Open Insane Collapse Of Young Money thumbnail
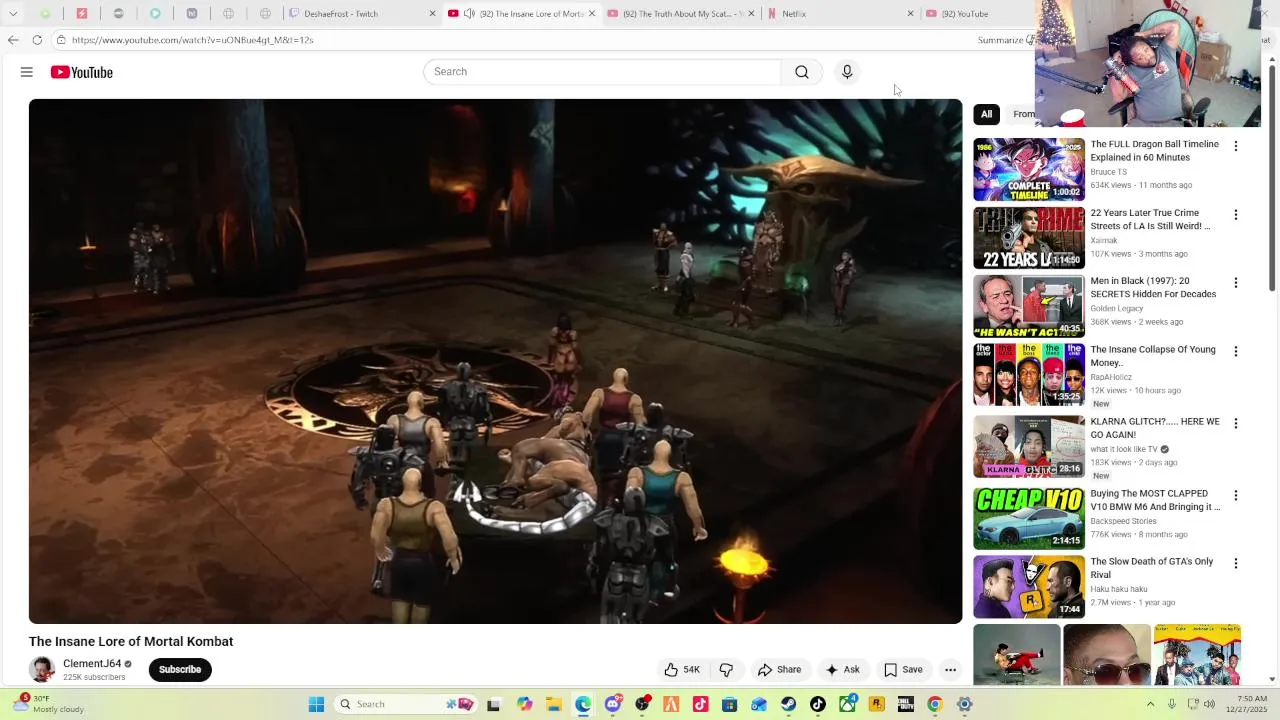Image resolution: width=1280 pixels, height=720 pixels. tap(1029, 375)
